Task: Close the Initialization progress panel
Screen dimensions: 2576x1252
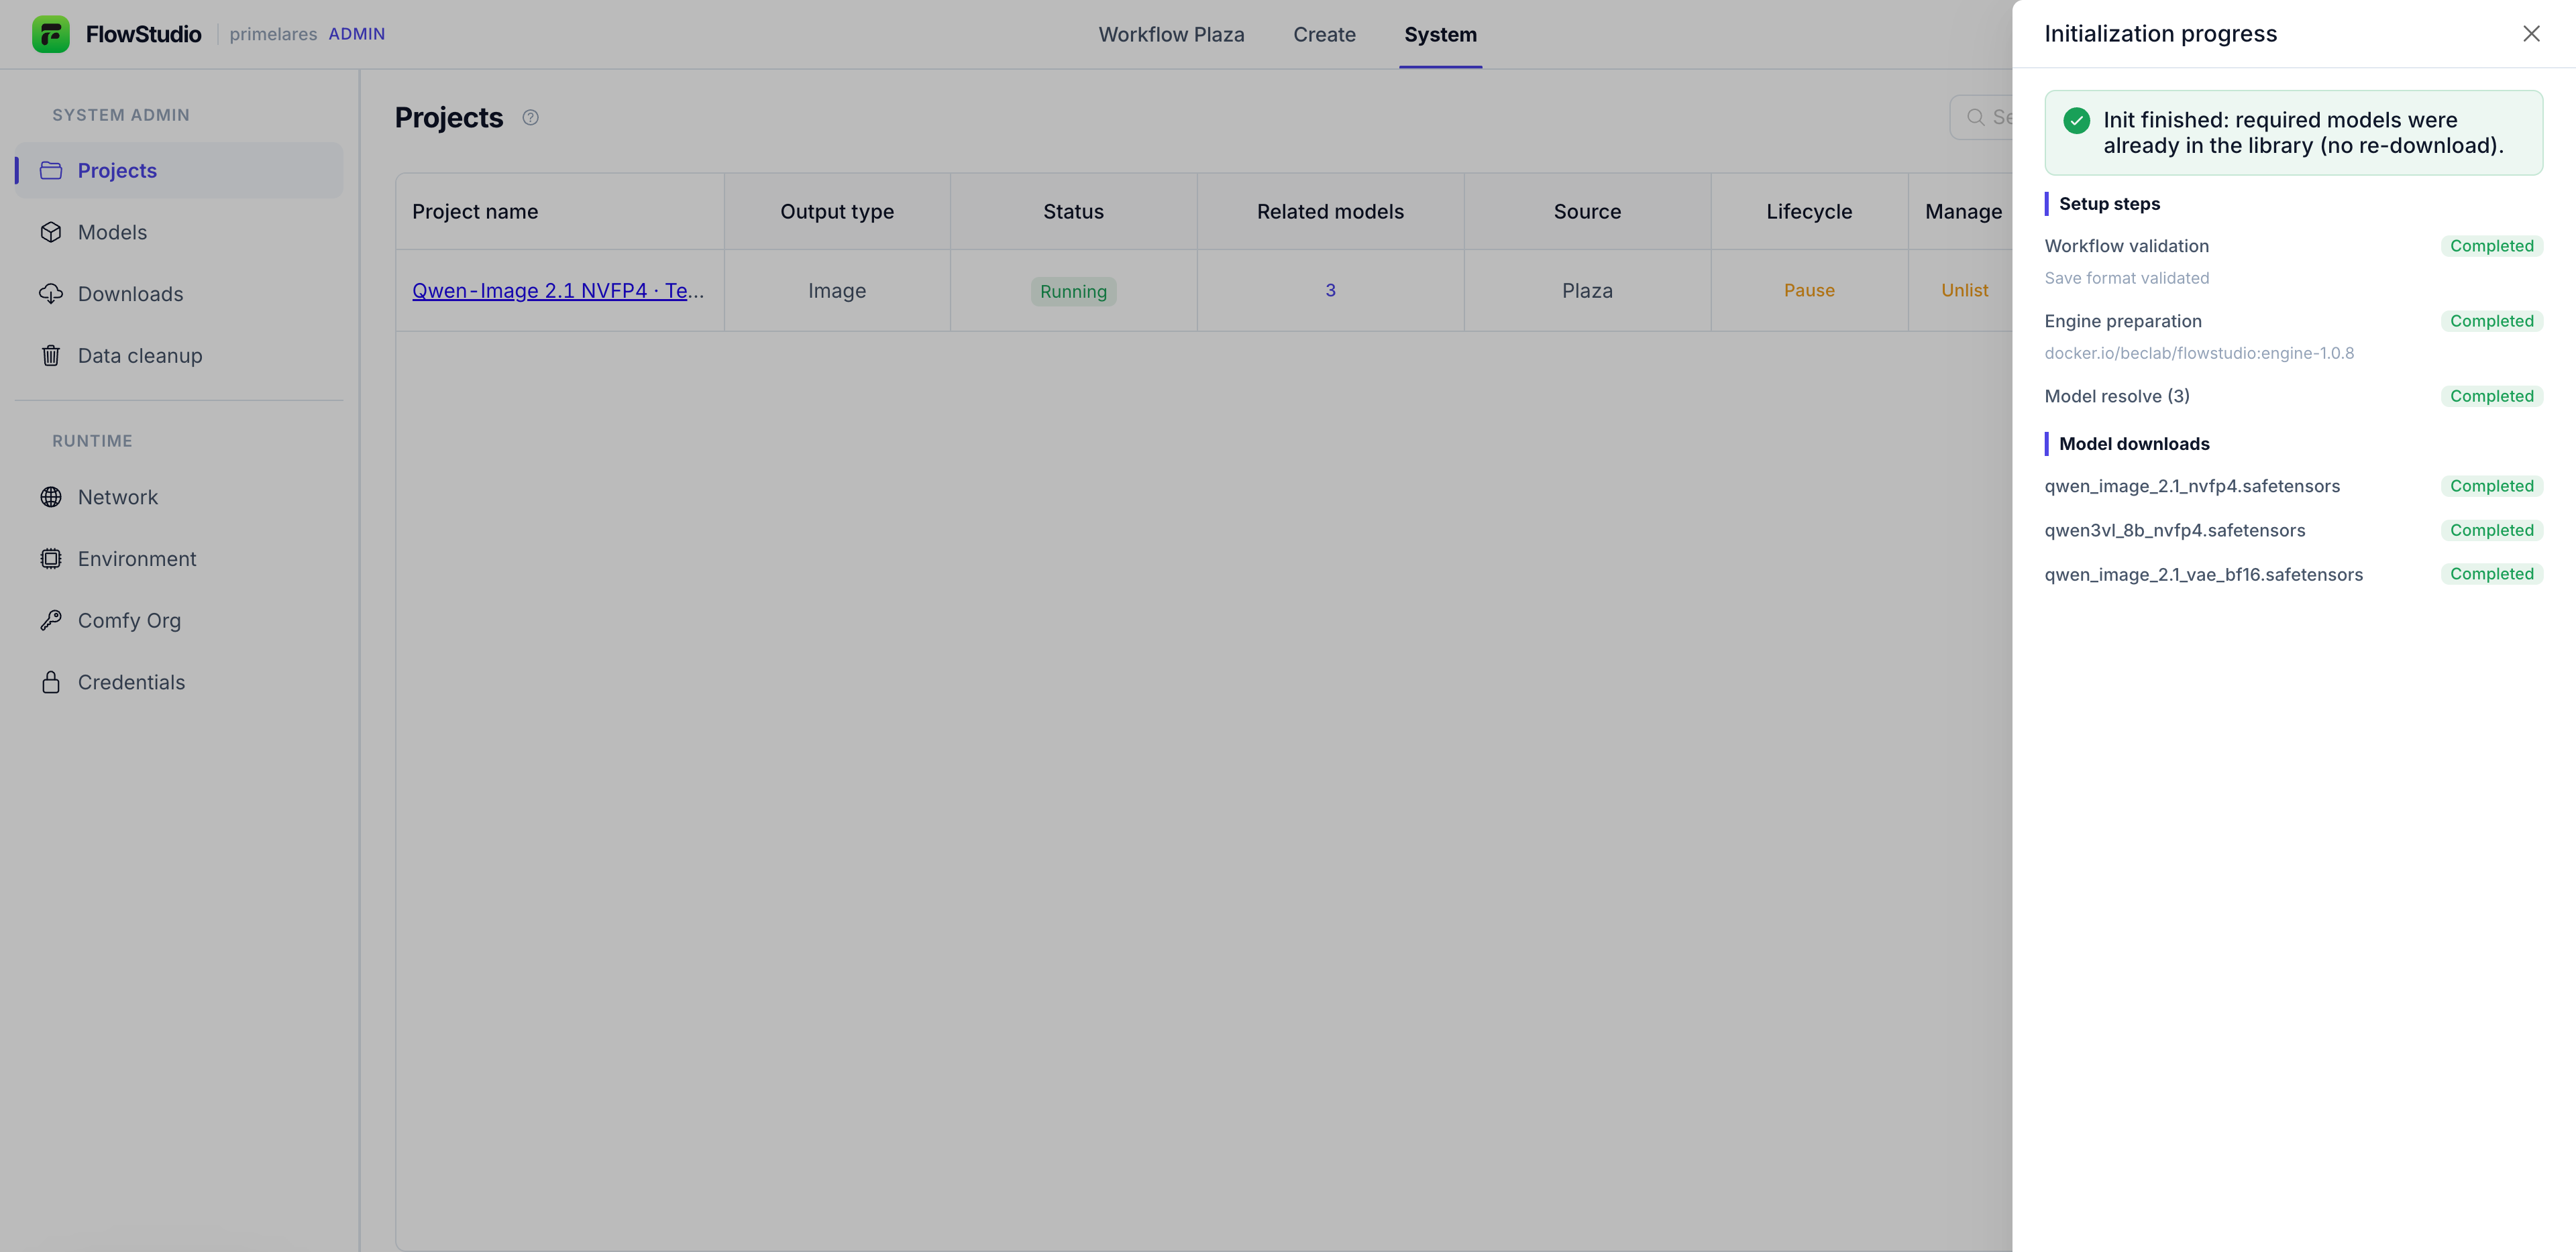Action: (x=2531, y=34)
